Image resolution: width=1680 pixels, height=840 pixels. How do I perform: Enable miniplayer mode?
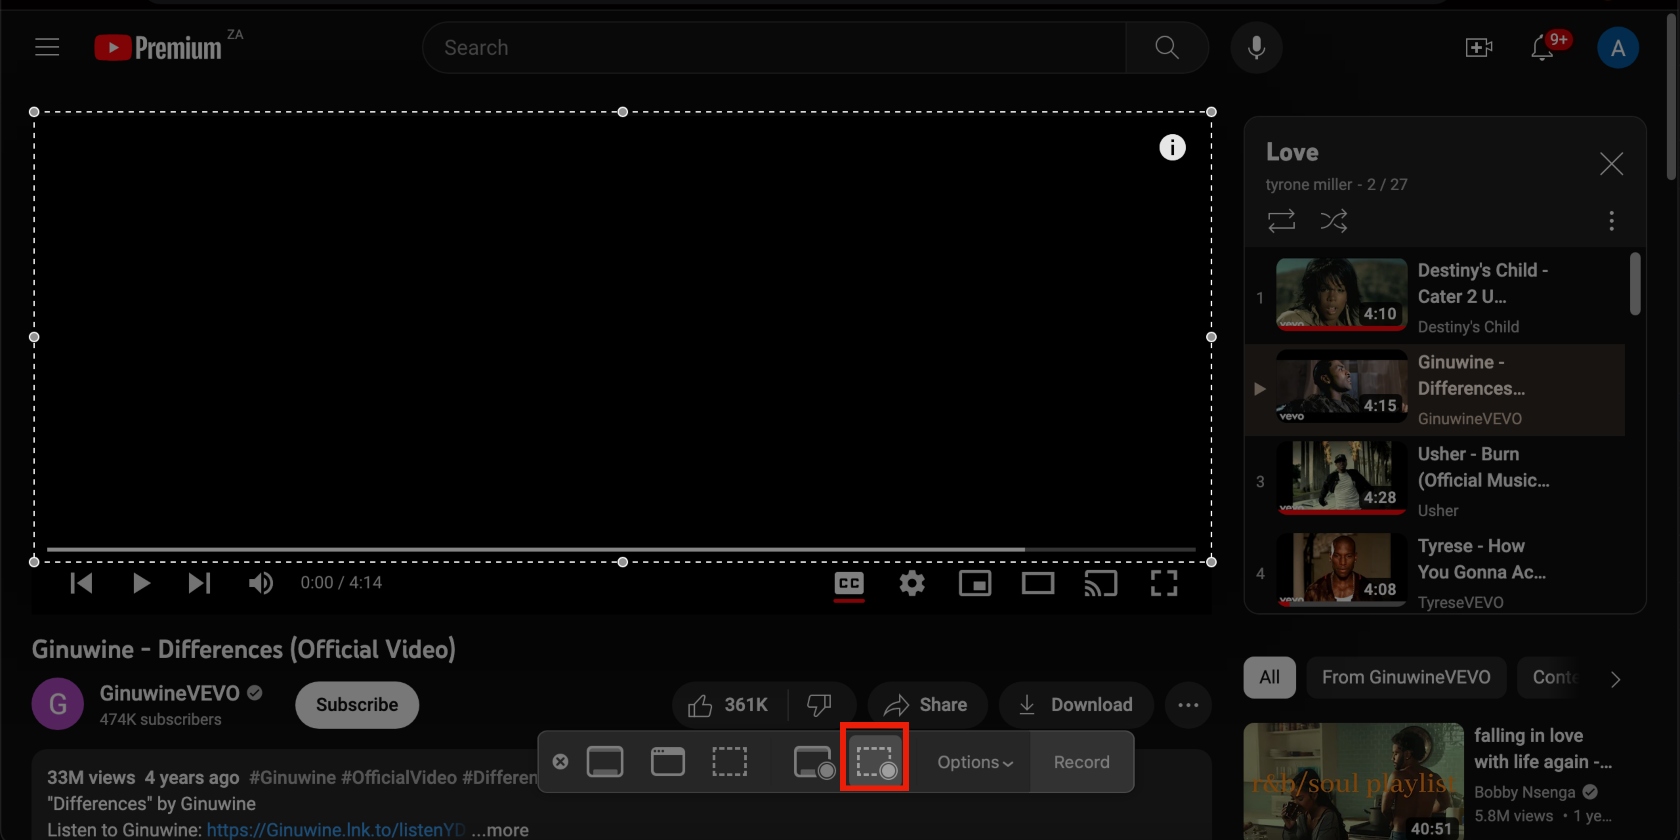click(x=975, y=583)
